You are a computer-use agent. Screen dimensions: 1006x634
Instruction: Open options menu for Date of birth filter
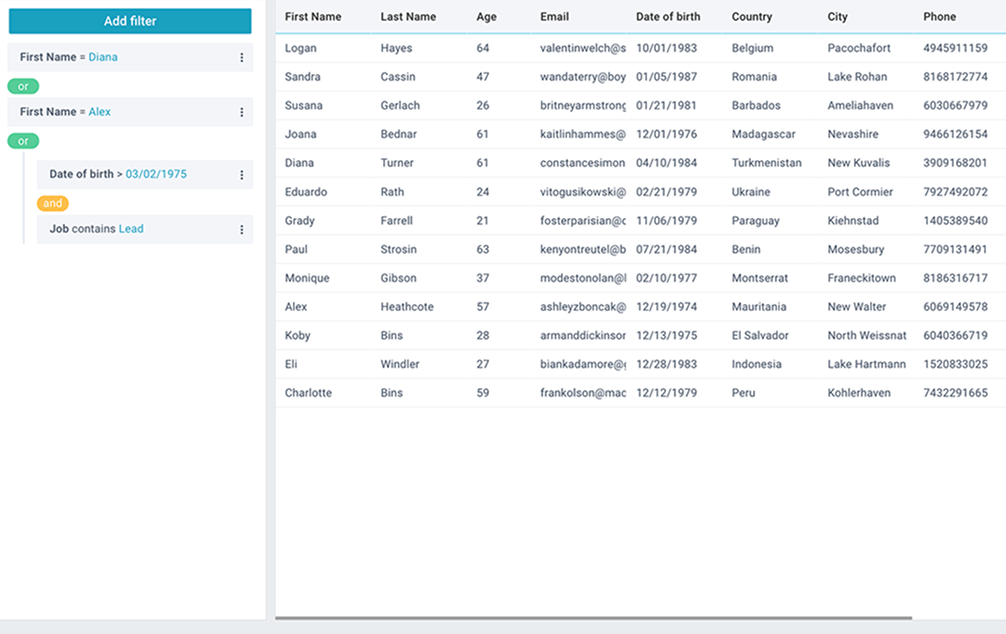pyautogui.click(x=242, y=175)
